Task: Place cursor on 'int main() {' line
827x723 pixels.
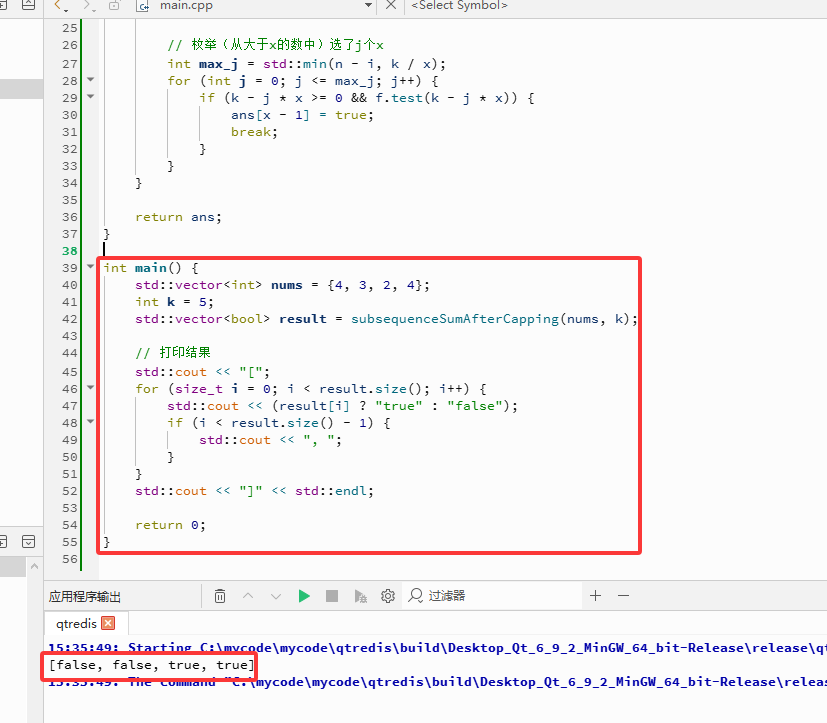Action: click(151, 268)
